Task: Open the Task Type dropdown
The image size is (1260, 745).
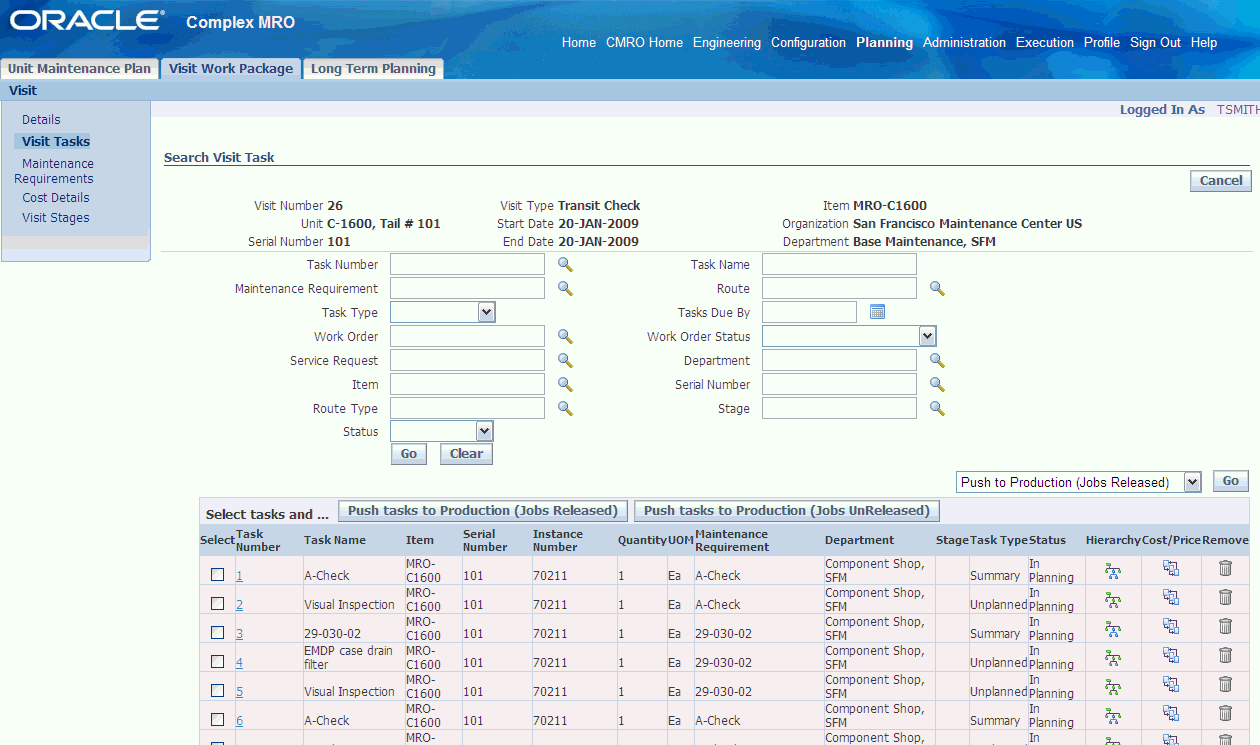Action: (x=443, y=312)
